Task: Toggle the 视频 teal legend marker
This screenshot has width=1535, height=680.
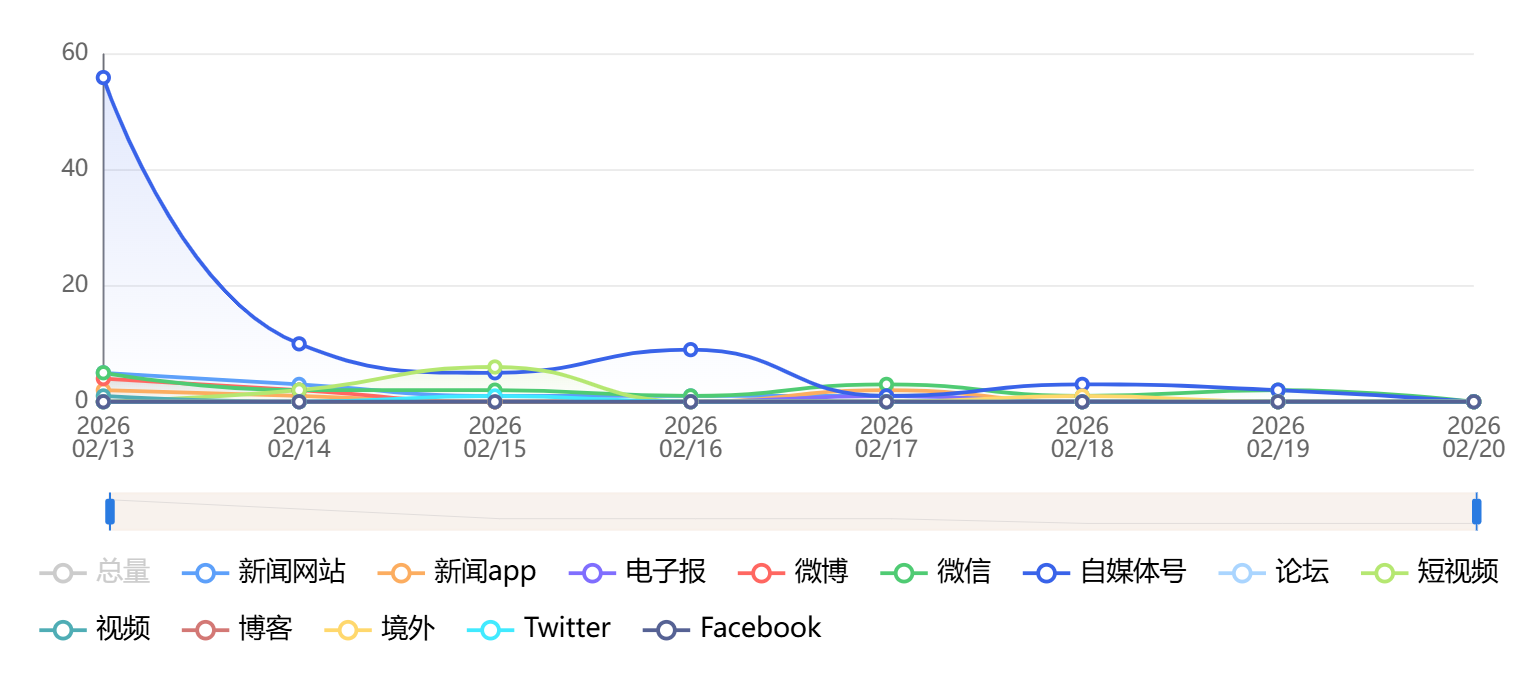Action: pyautogui.click(x=63, y=629)
